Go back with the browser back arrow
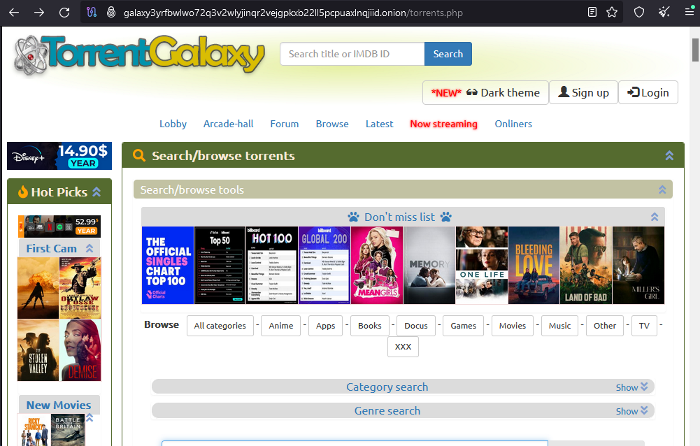The image size is (700, 446). (14, 13)
